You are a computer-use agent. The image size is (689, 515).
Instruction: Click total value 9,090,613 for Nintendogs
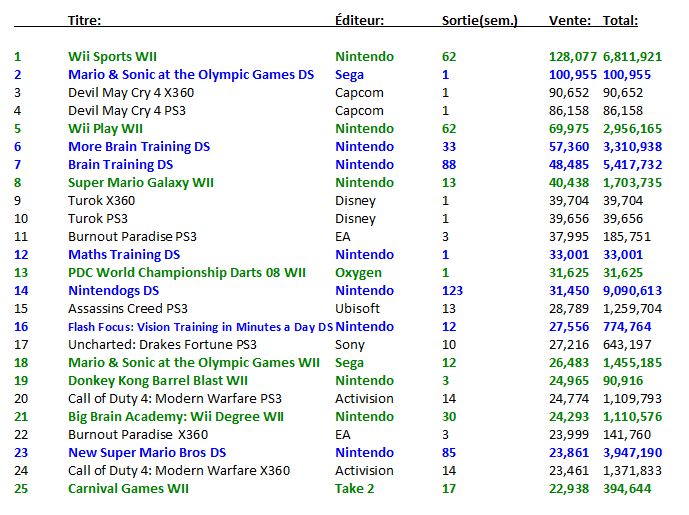click(632, 291)
